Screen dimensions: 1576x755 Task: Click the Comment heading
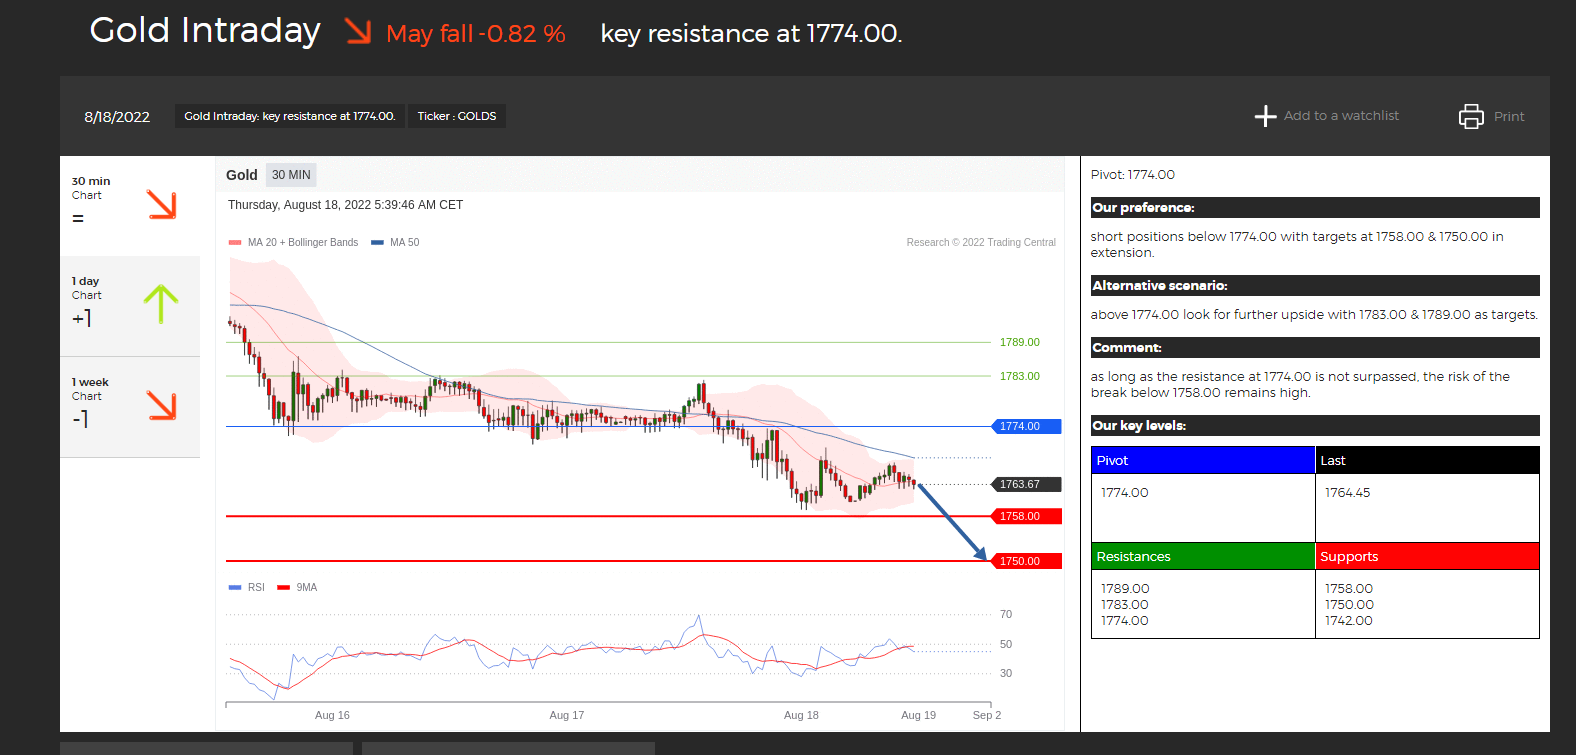coord(1315,347)
